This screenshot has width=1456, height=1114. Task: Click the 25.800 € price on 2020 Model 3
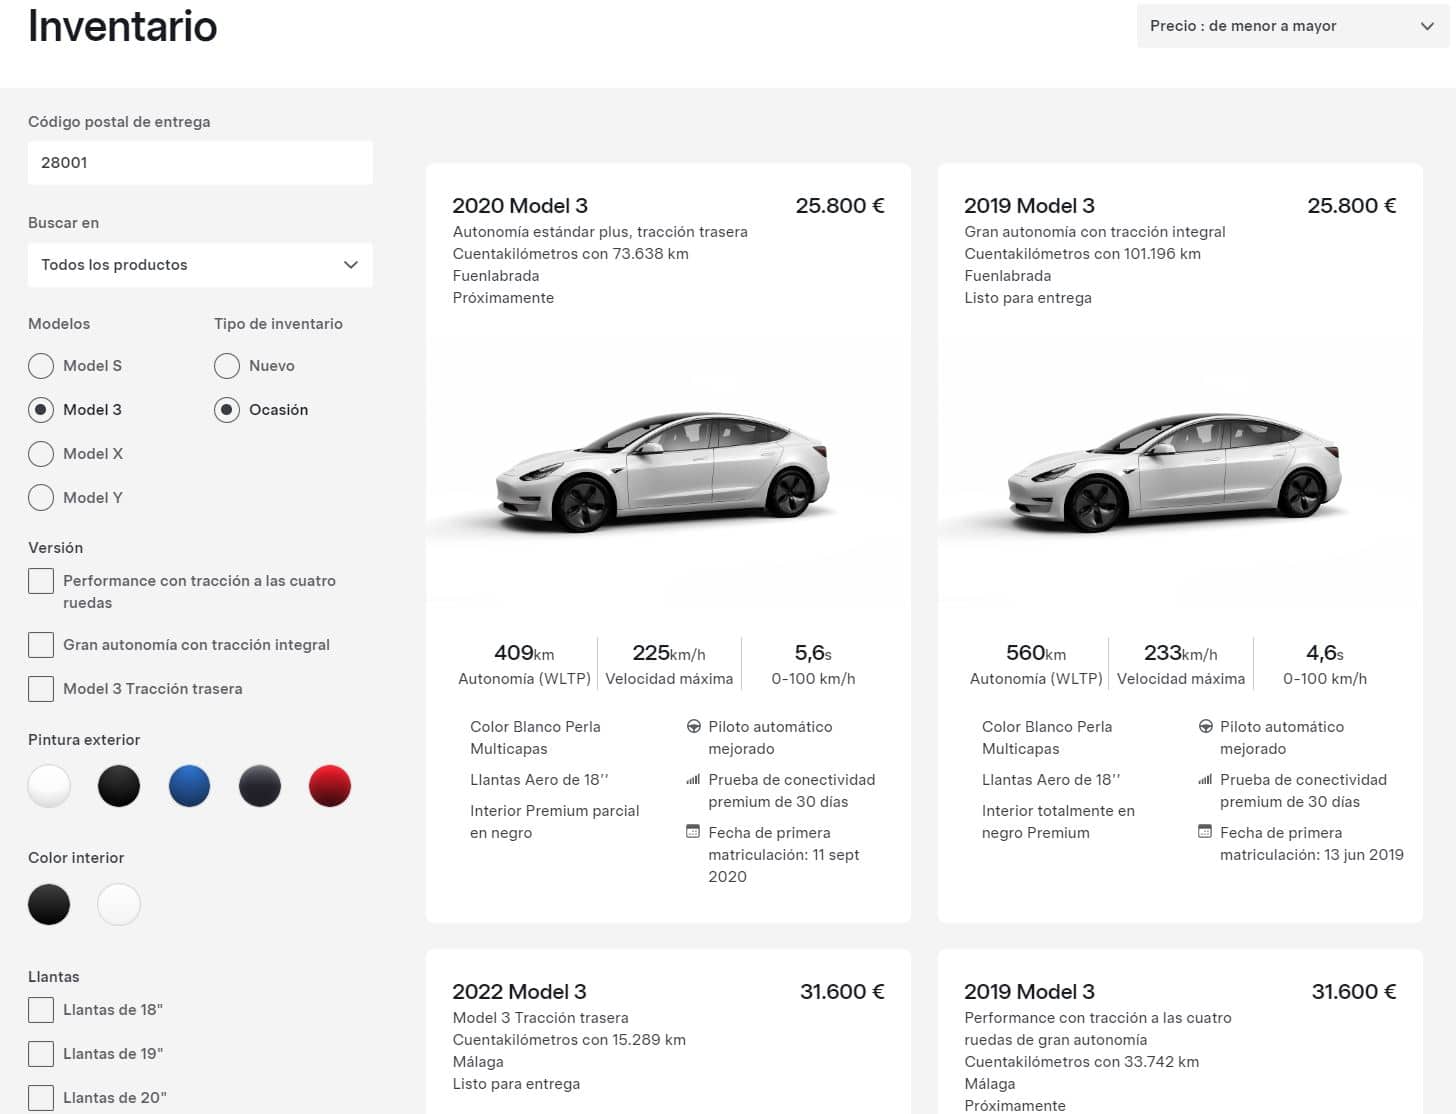(x=840, y=206)
